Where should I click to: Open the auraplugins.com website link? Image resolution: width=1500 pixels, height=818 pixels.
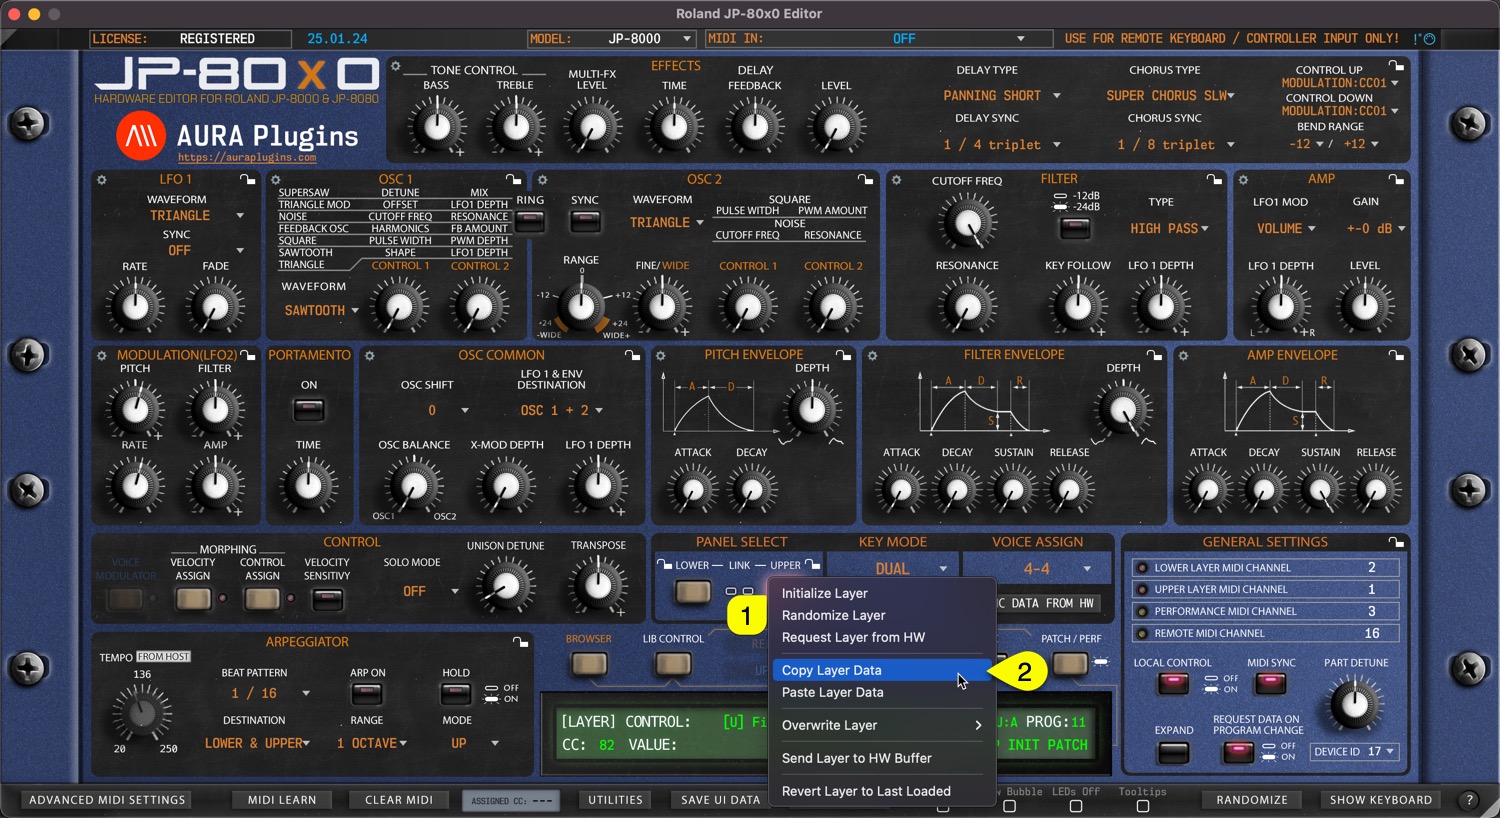click(x=247, y=158)
